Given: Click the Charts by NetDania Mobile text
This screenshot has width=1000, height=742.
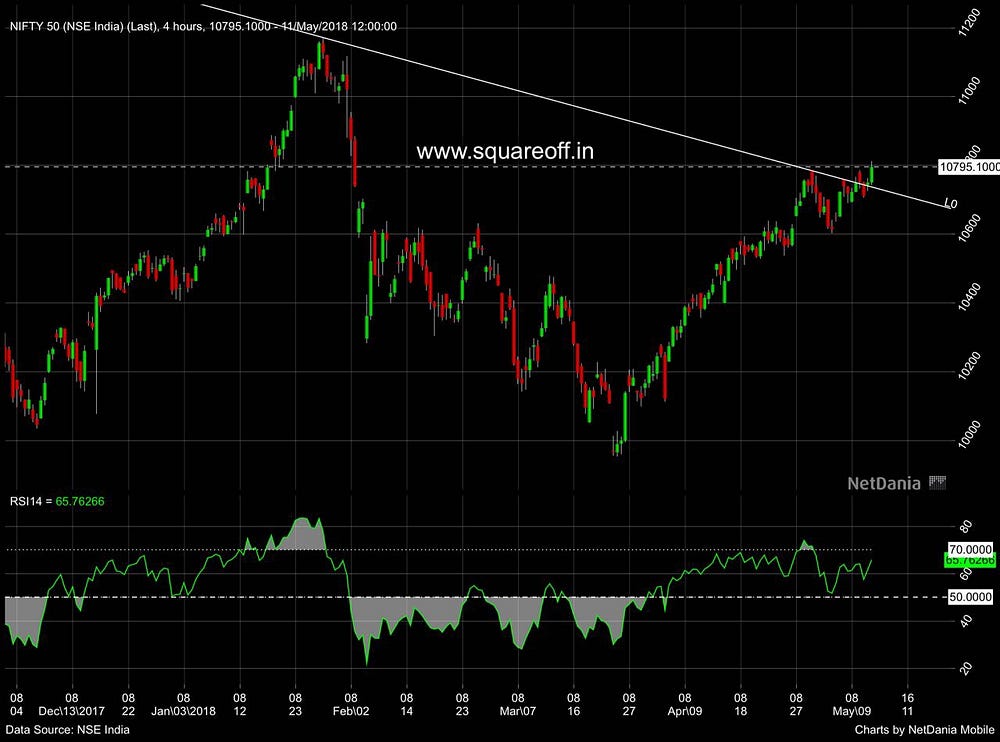Looking at the screenshot, I should tap(924, 729).
